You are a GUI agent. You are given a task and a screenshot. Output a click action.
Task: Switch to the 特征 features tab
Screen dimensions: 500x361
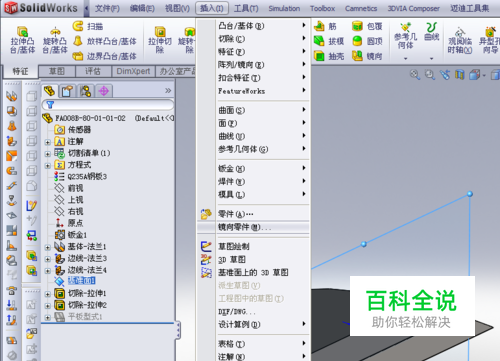[20, 71]
